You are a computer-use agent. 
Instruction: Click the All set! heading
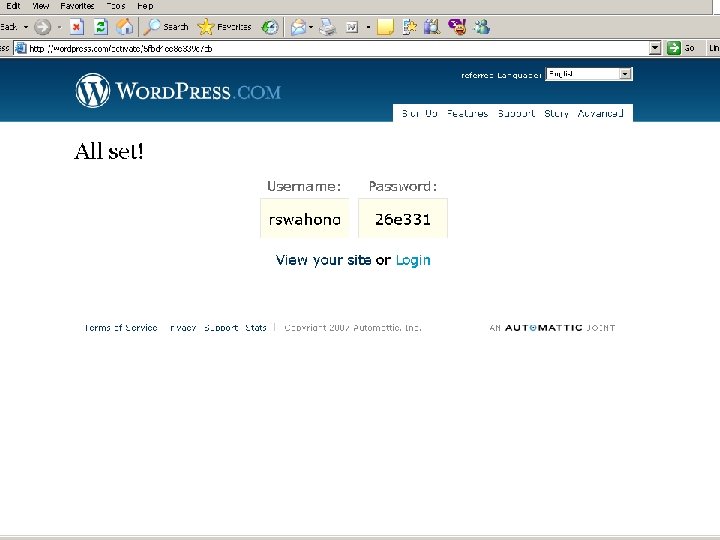coord(109,151)
